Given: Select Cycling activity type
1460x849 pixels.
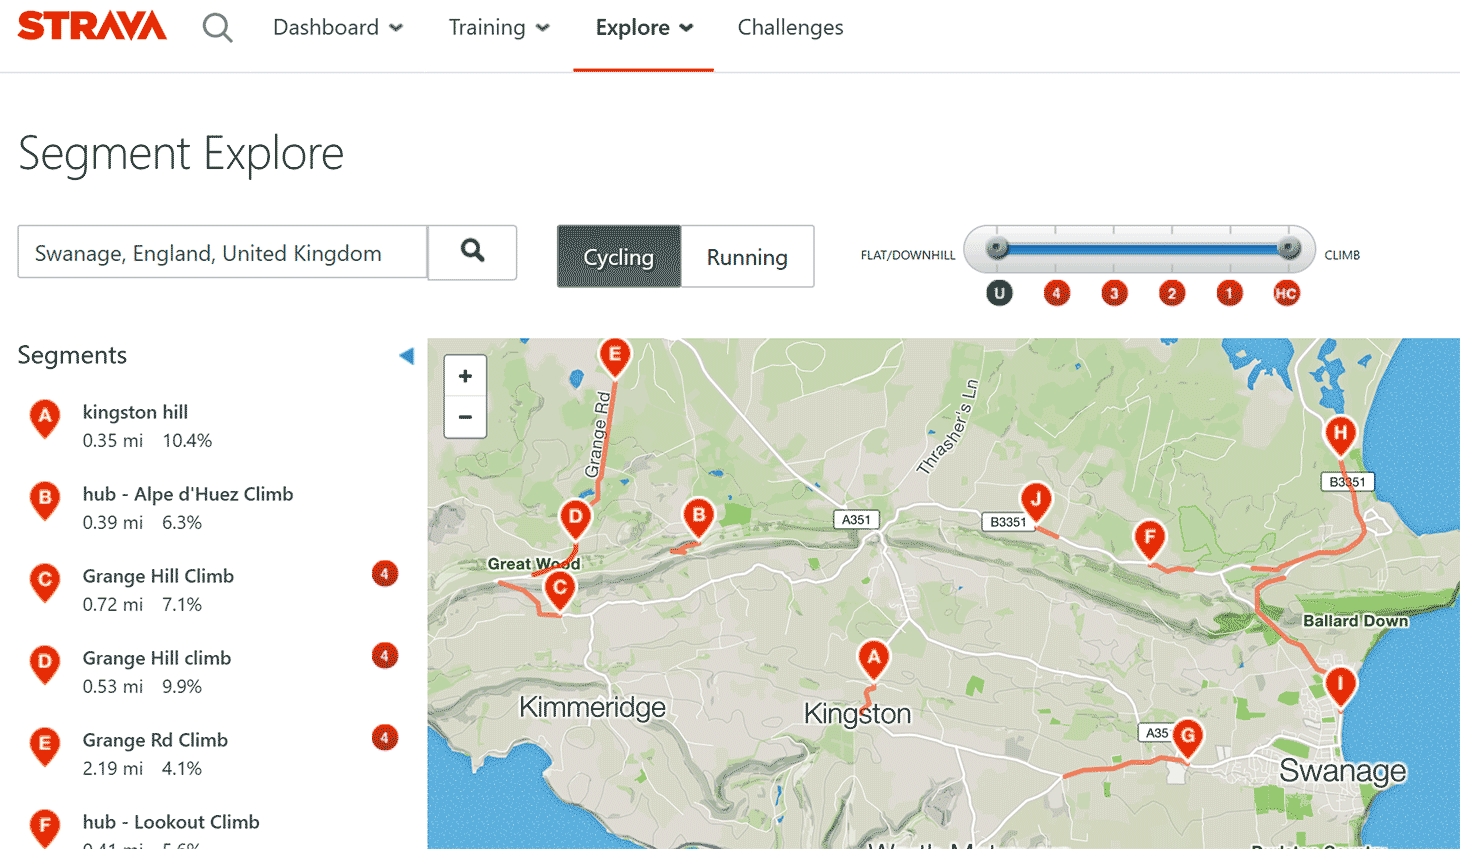Looking at the screenshot, I should pyautogui.click(x=619, y=257).
